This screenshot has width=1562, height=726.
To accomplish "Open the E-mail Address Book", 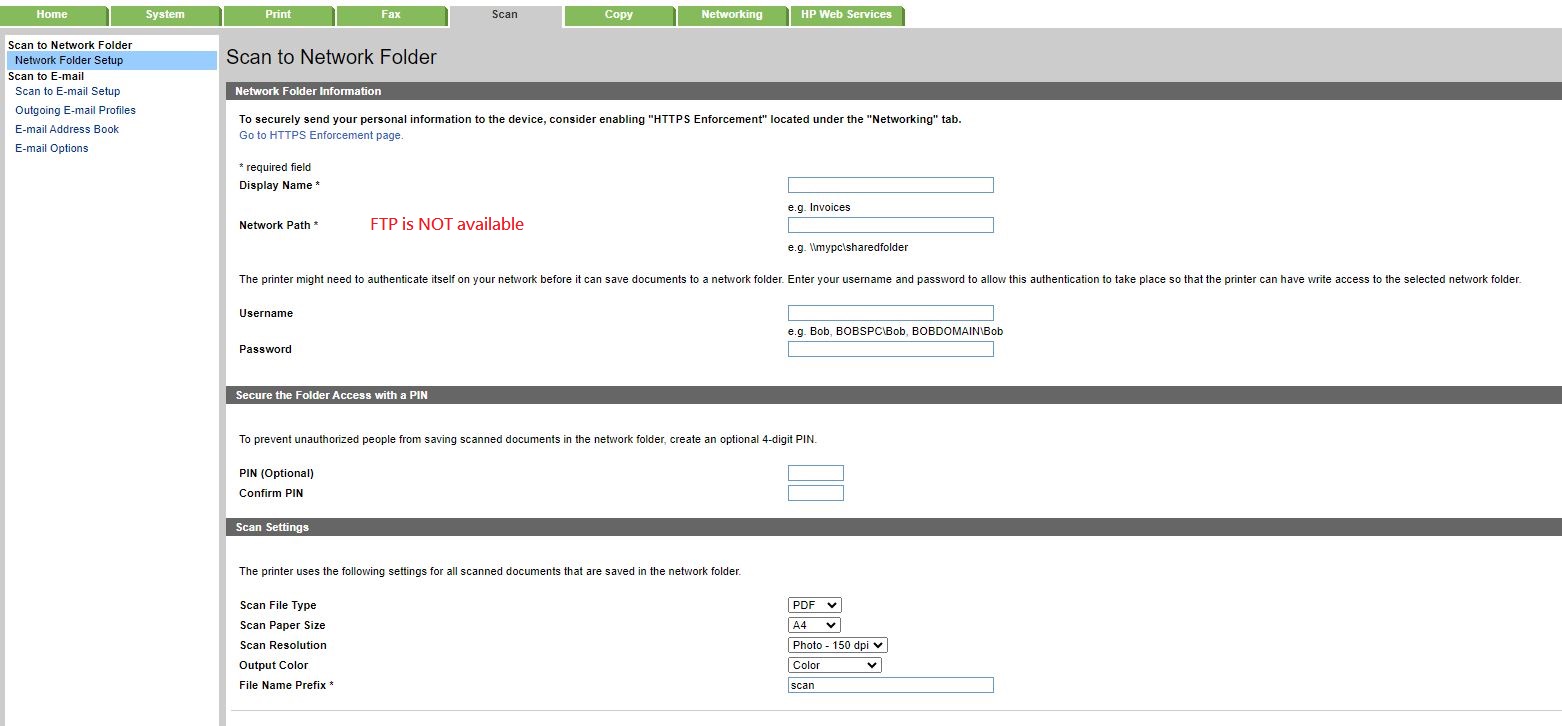I will (x=67, y=129).
